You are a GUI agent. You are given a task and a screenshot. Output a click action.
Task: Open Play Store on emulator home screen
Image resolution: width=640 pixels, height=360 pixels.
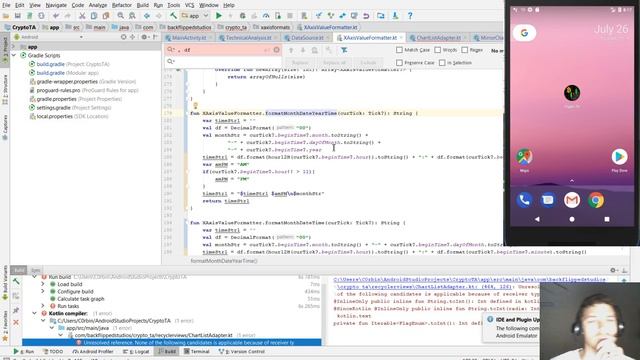tap(619, 157)
